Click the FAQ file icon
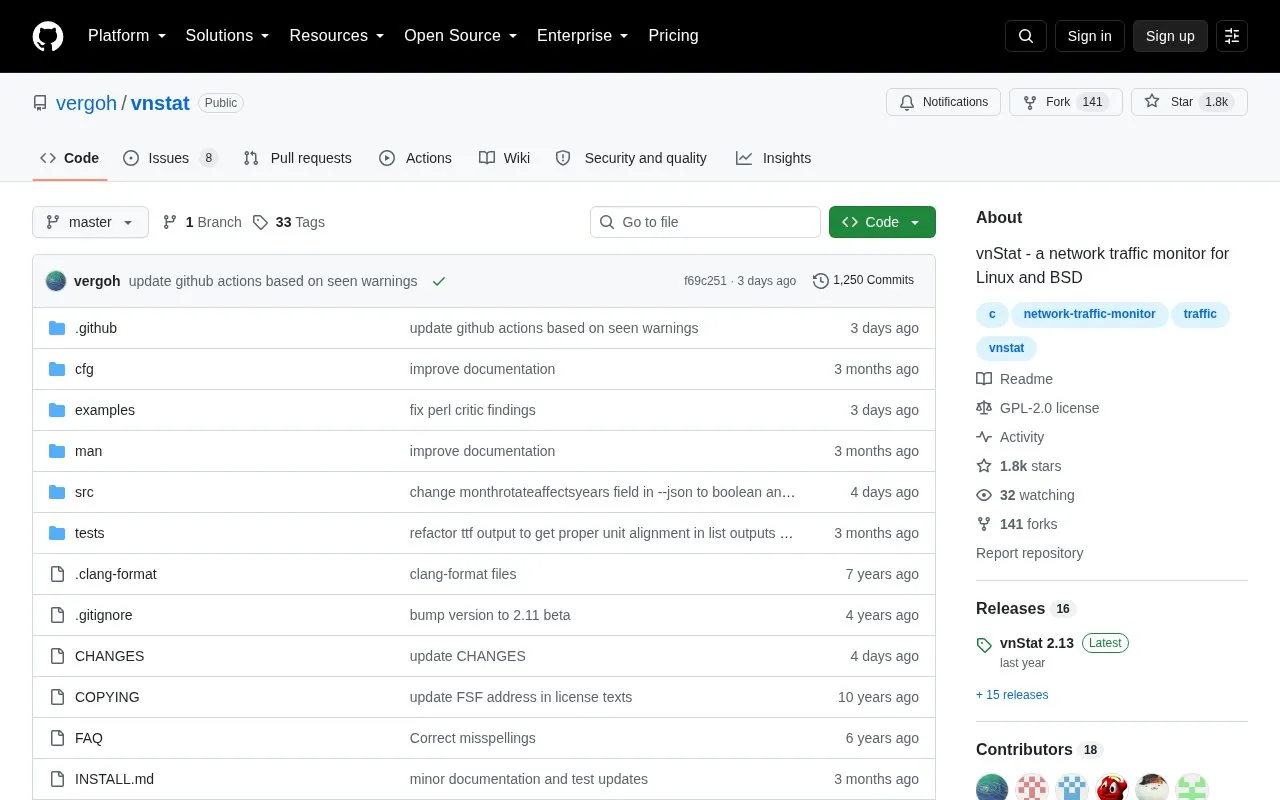1280x800 pixels. coord(57,738)
